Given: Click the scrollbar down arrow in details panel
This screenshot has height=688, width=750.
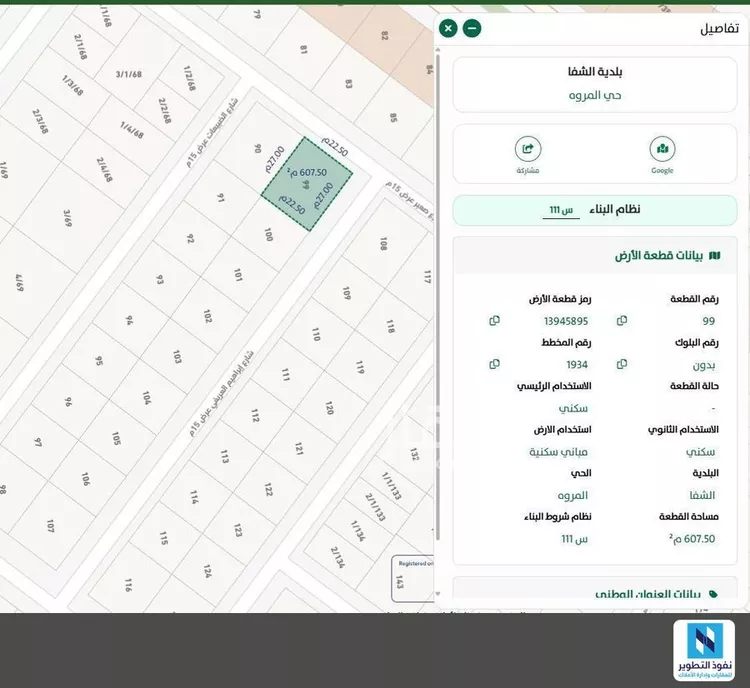Looking at the screenshot, I should [x=438, y=594].
